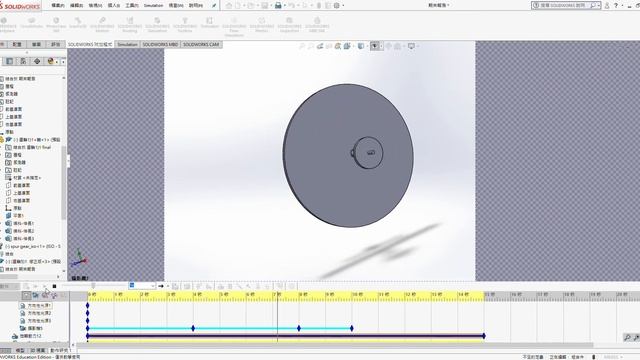Click the ScanTo3D add-in icon
This screenshot has width=640, height=360.
click(78, 23)
